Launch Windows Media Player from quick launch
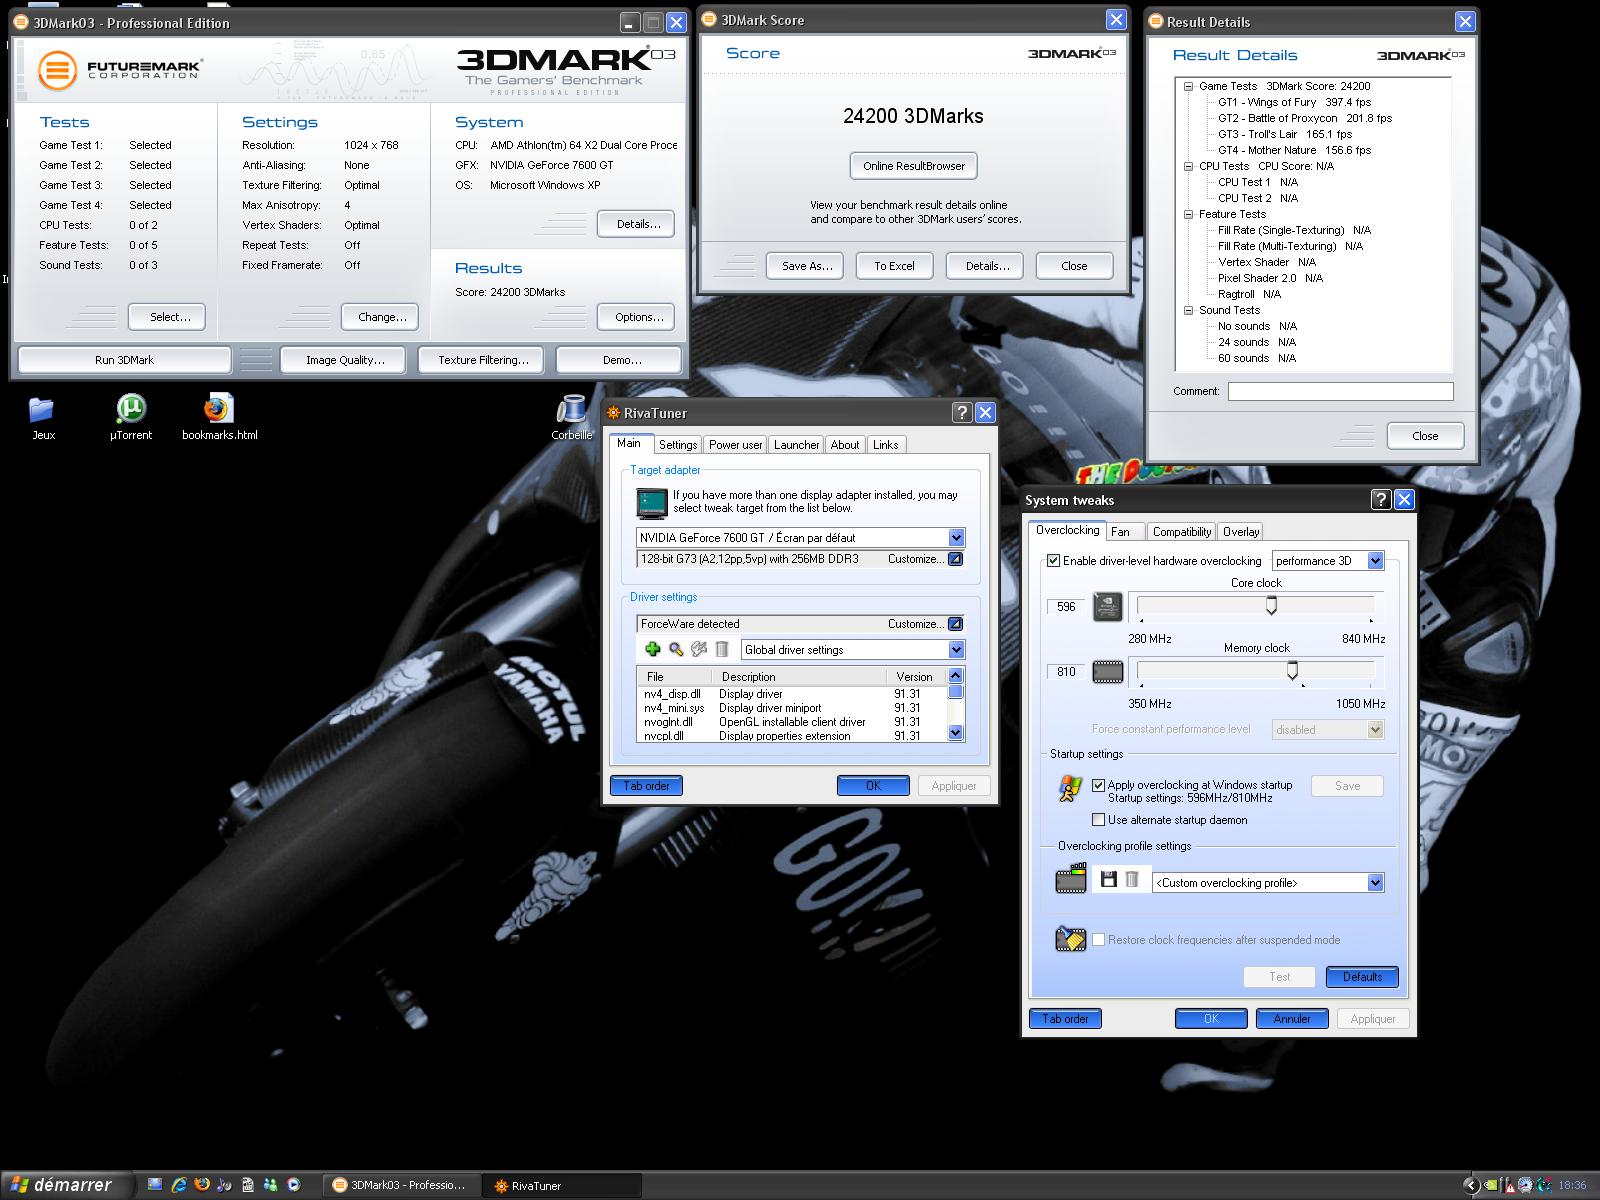Viewport: 1600px width, 1200px height. pyautogui.click(x=294, y=1185)
